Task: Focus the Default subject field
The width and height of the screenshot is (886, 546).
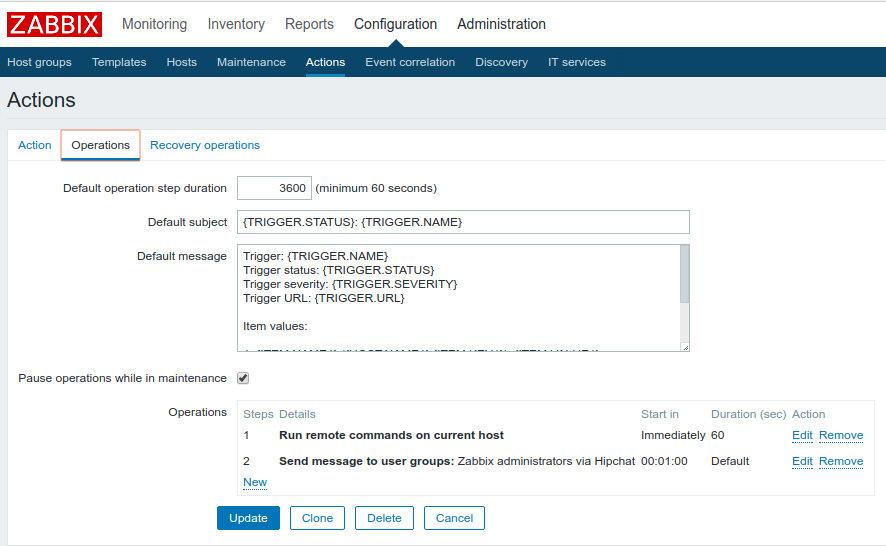Action: (x=463, y=222)
